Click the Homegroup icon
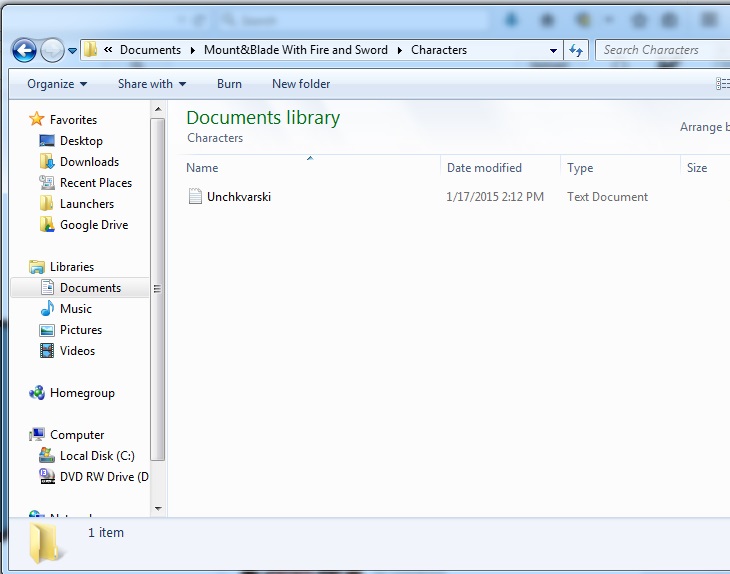This screenshot has width=730, height=574. [37, 392]
